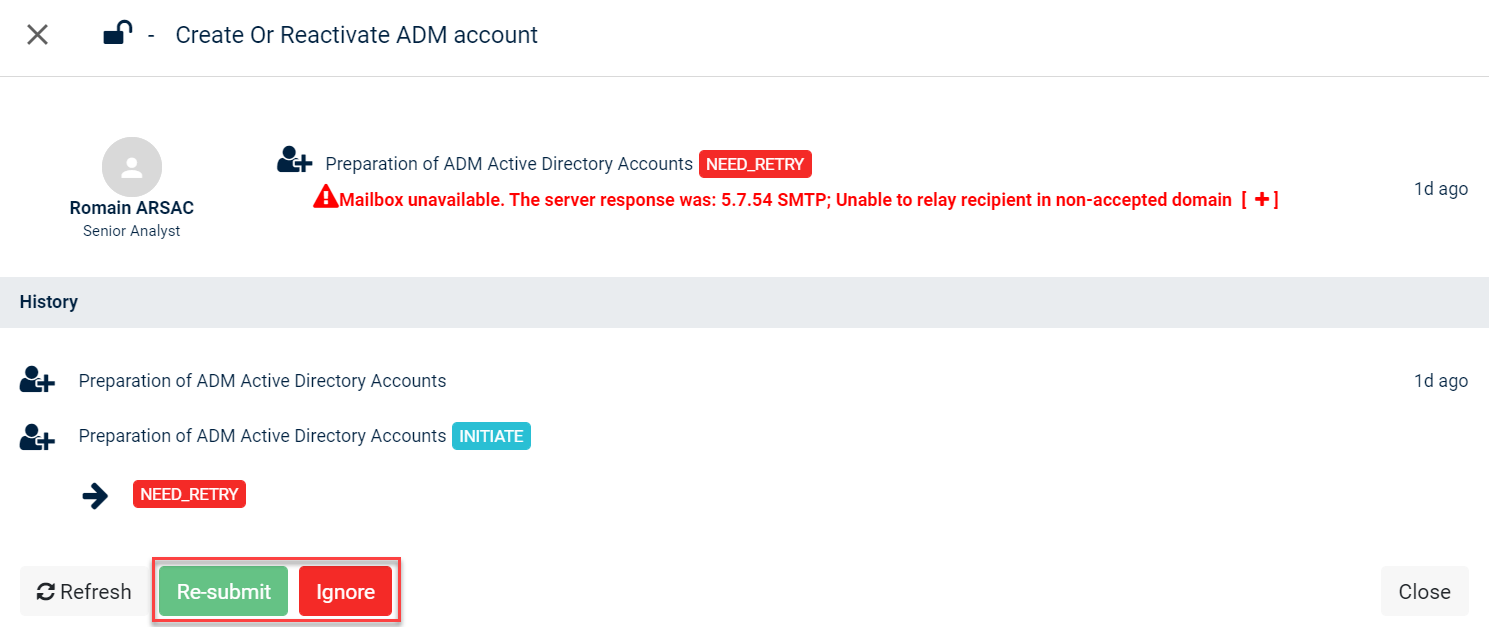Click the INITIATE status badge

point(491,436)
